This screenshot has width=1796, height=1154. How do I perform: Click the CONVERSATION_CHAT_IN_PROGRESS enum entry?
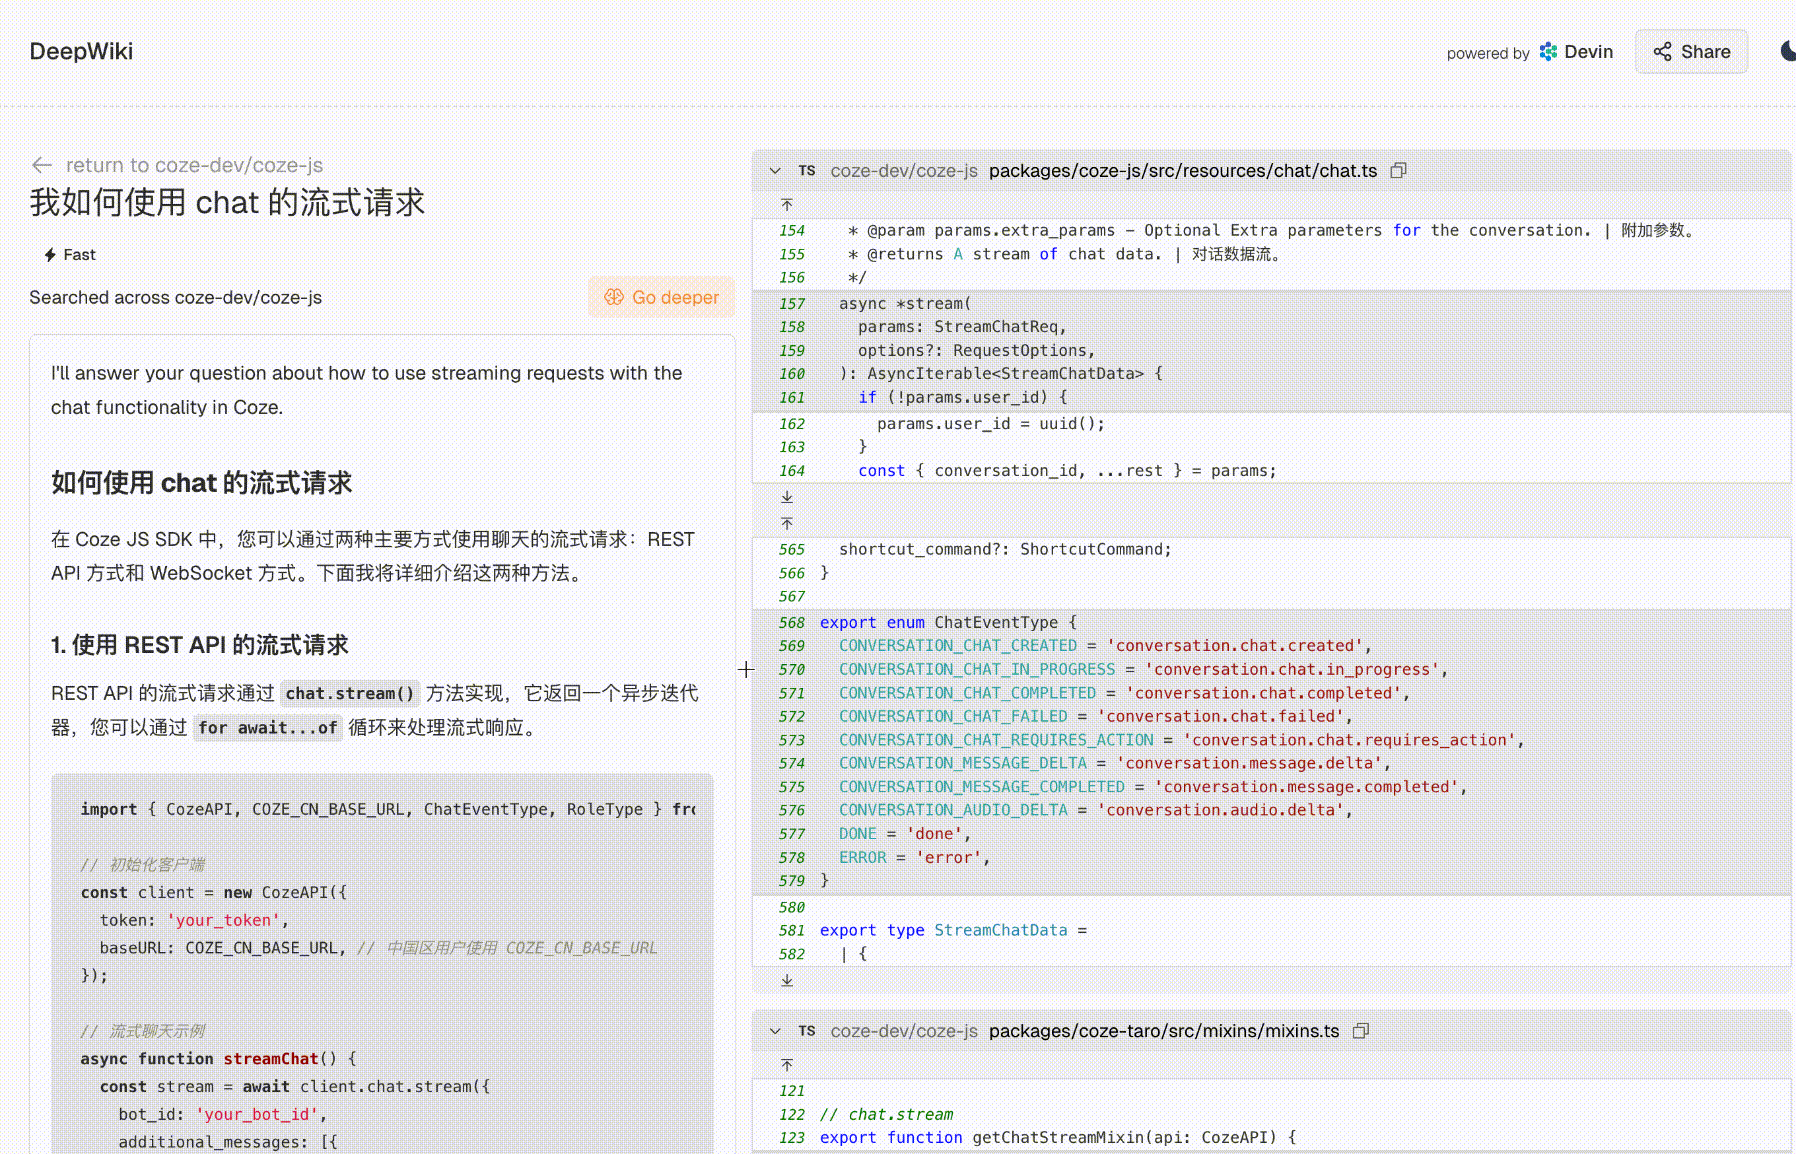tap(1143, 669)
